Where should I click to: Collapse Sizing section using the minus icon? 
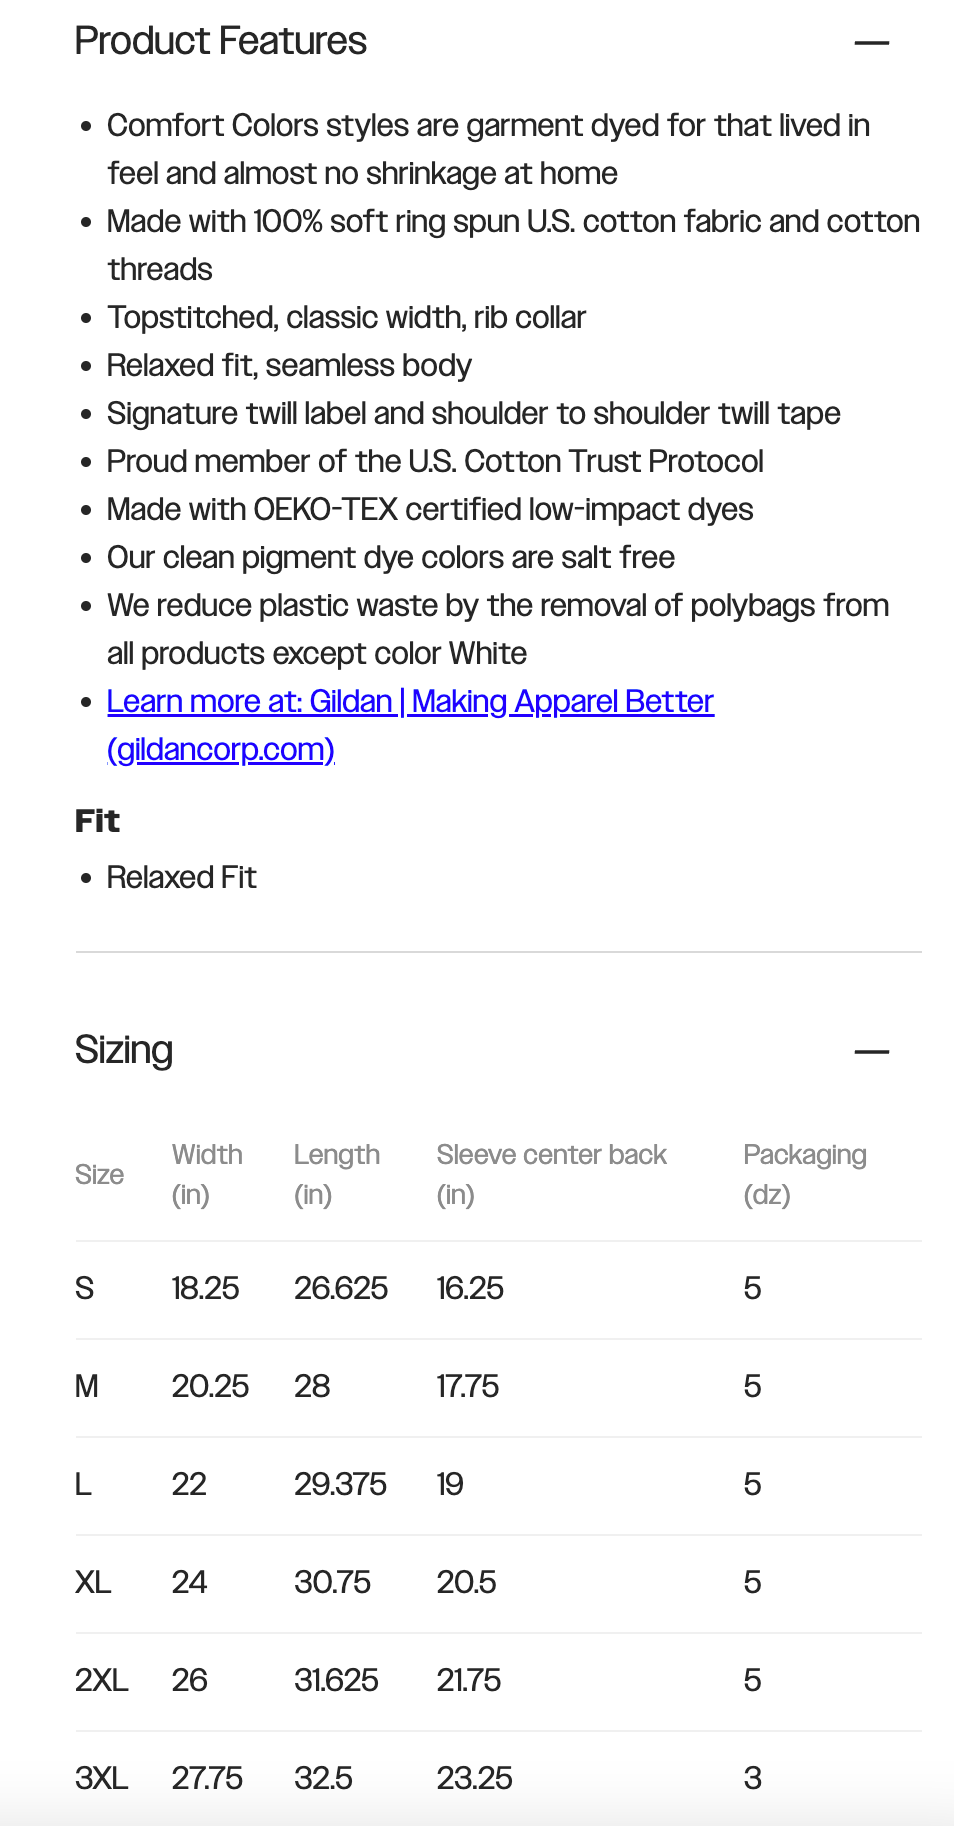point(871,1052)
